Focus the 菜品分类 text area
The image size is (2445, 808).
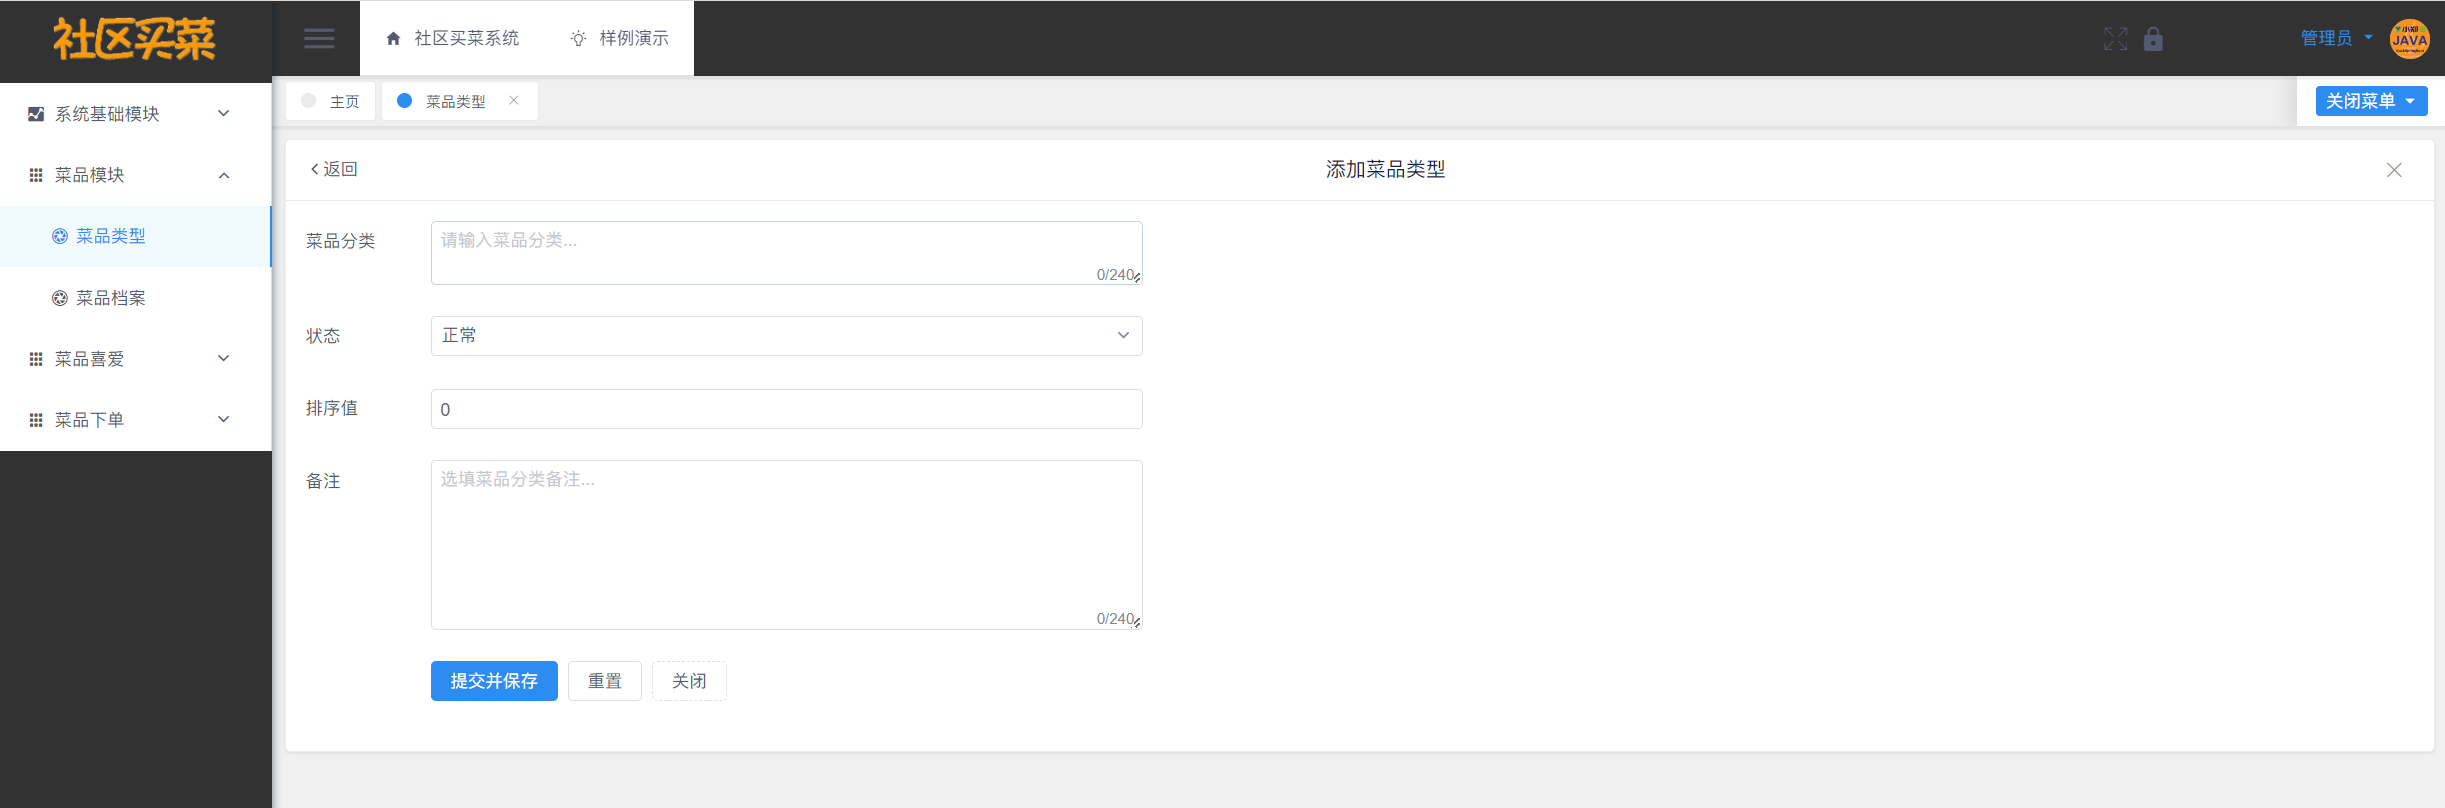click(787, 253)
